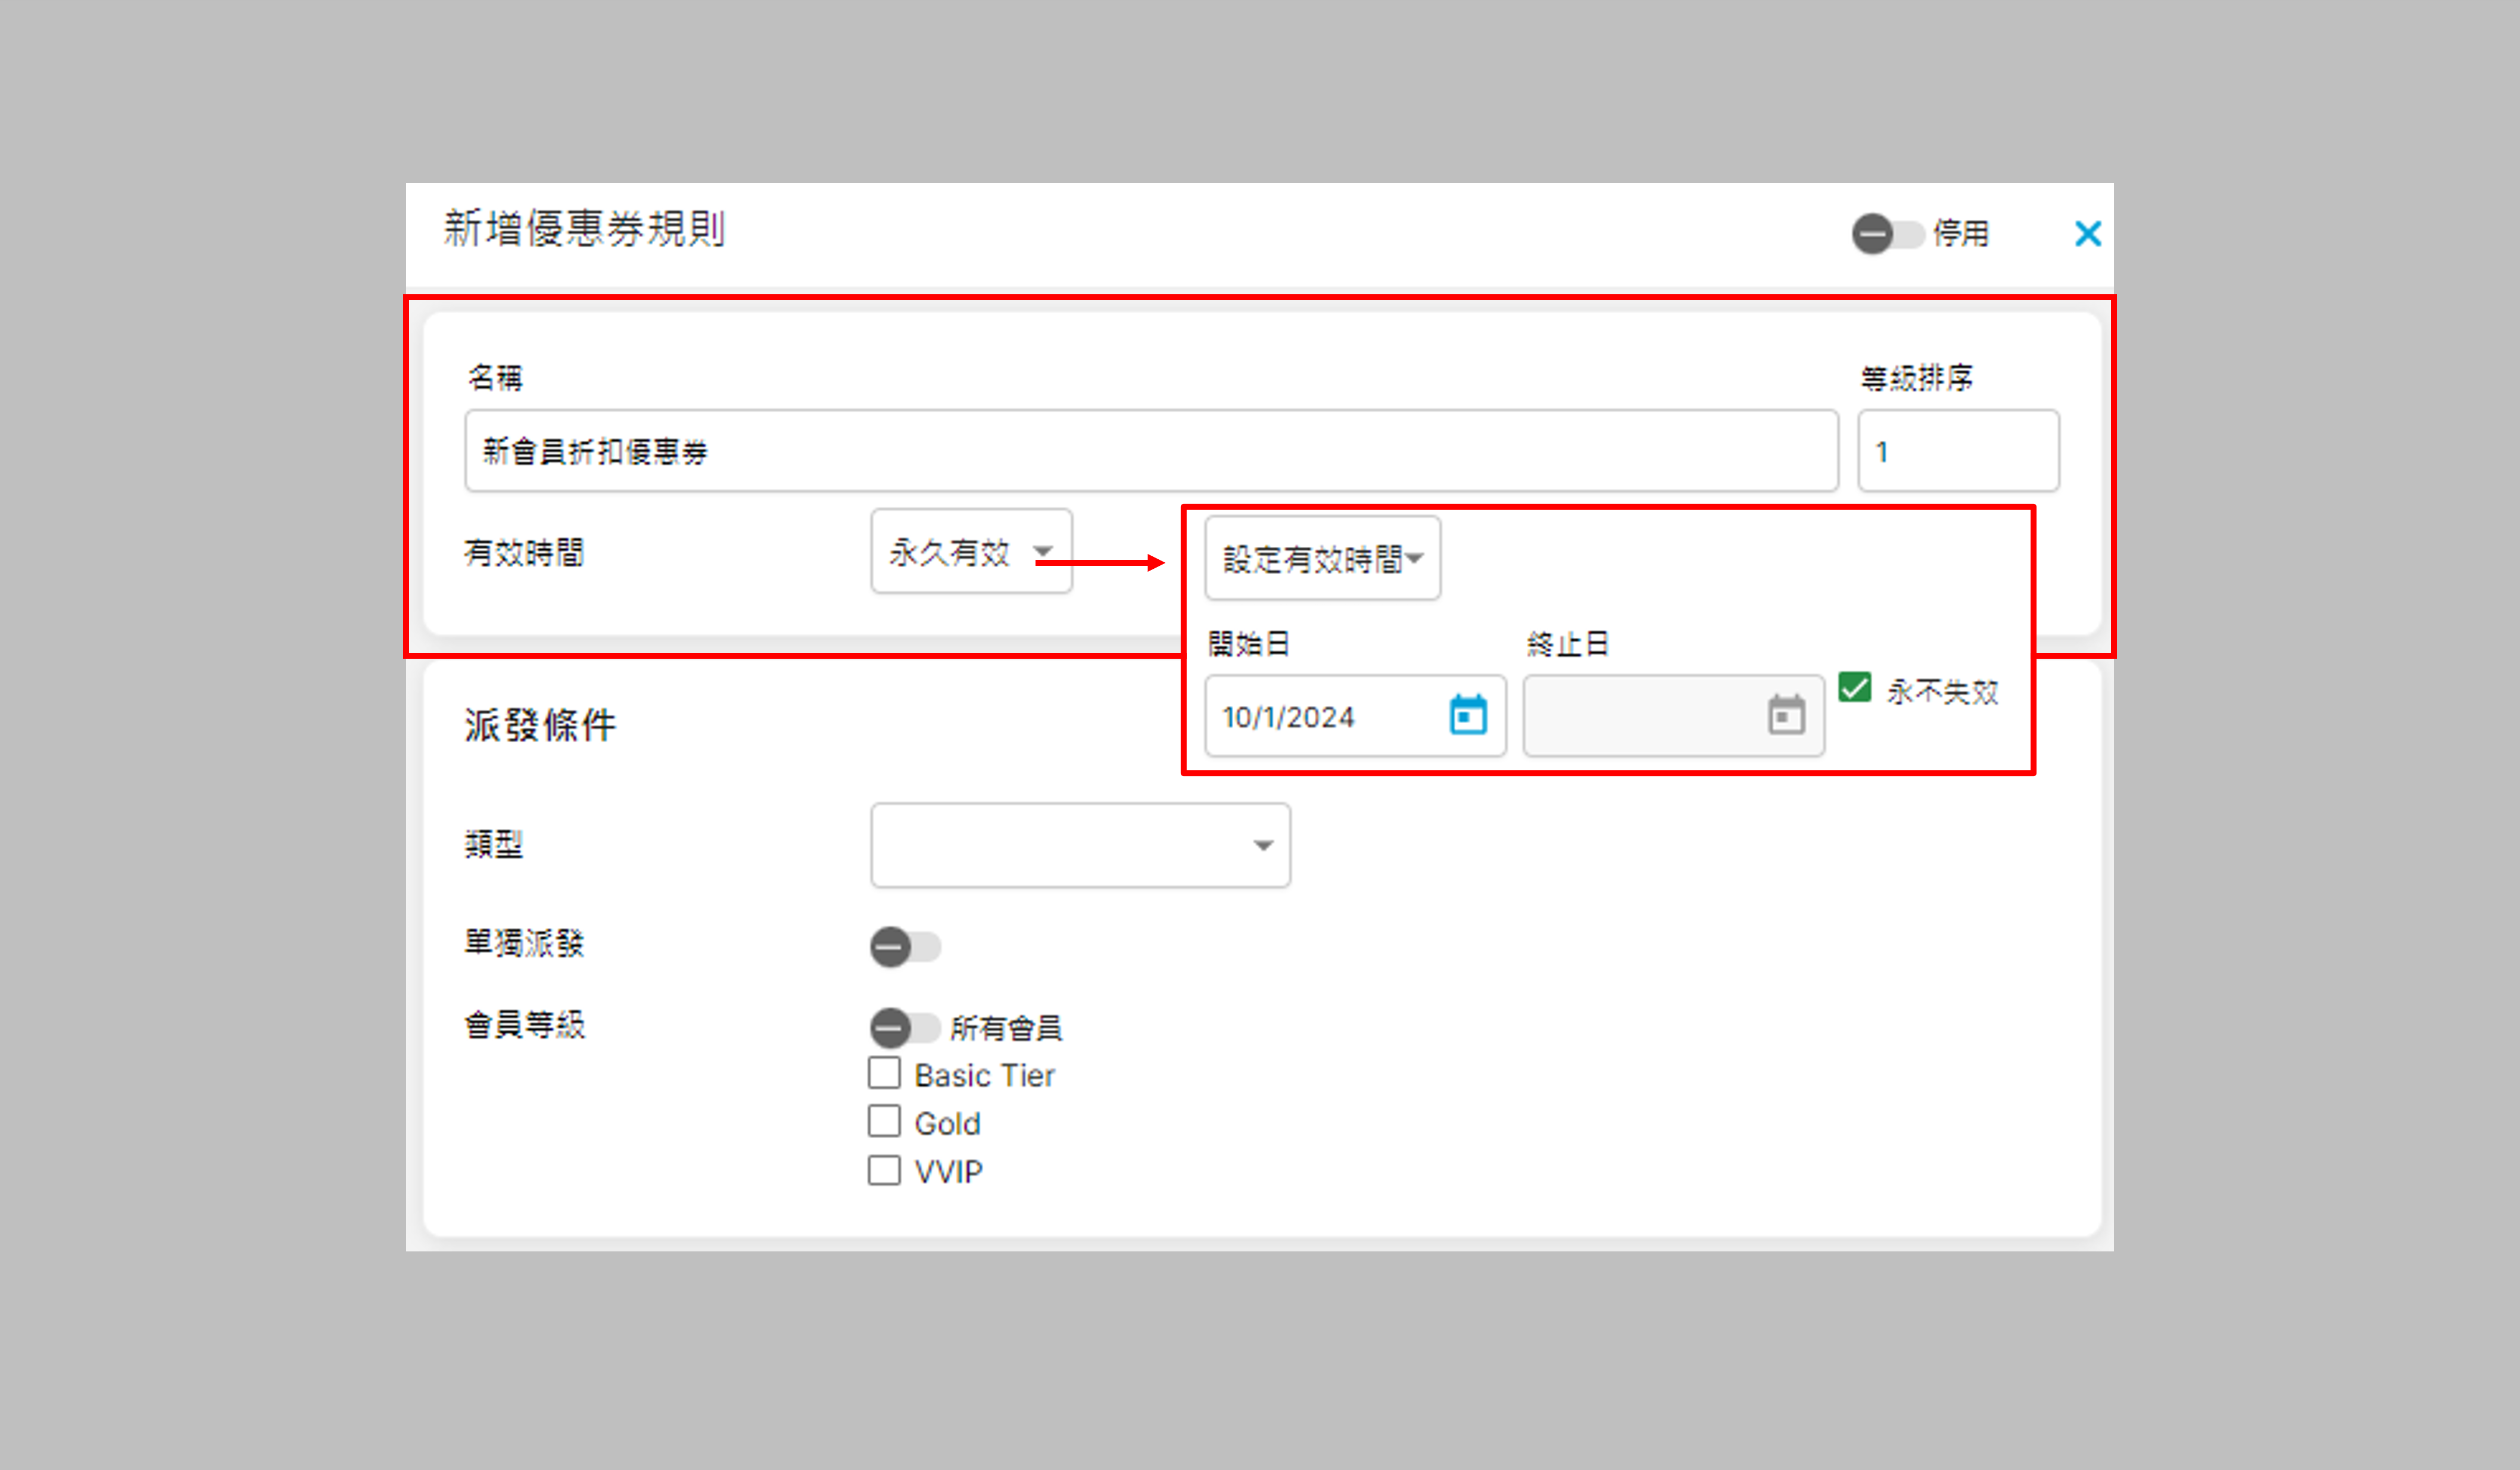Click the 名稱 text input field
Viewport: 2520px width, 1470px height.
pyautogui.click(x=1150, y=451)
